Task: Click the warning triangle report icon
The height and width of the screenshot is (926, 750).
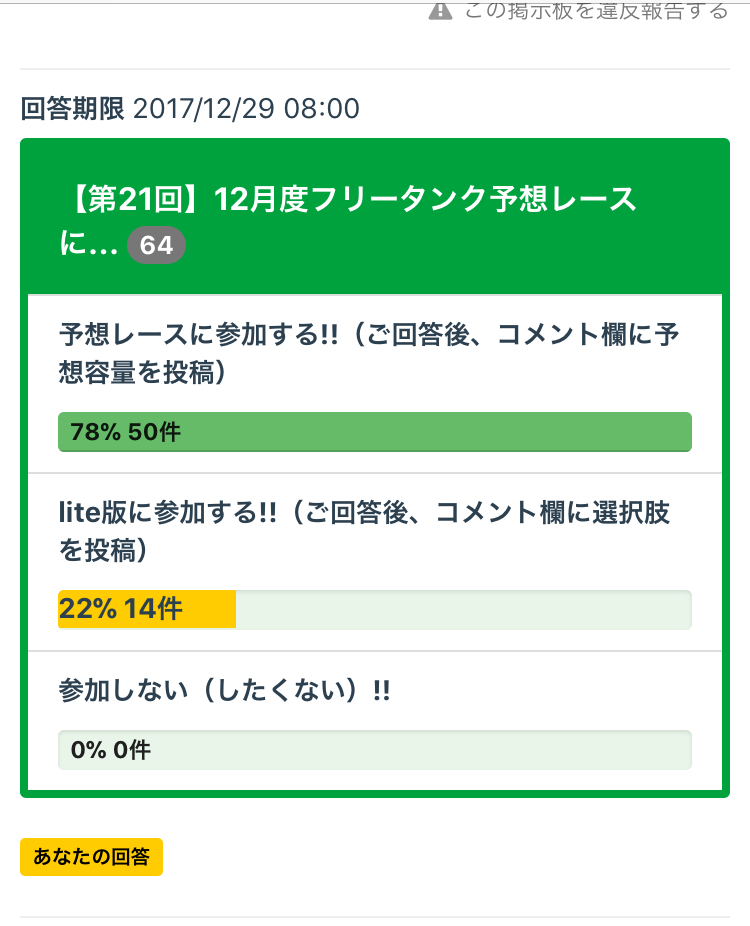Action: (441, 11)
